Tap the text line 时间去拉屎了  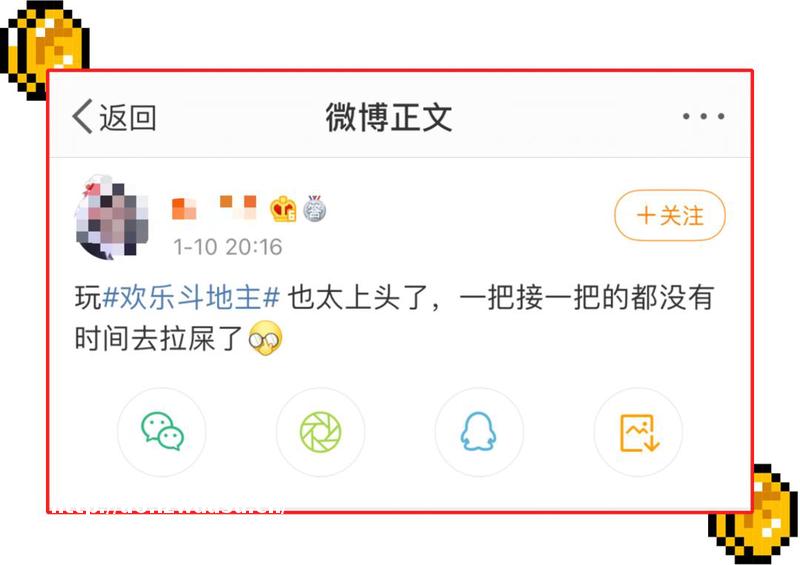[x=159, y=339]
